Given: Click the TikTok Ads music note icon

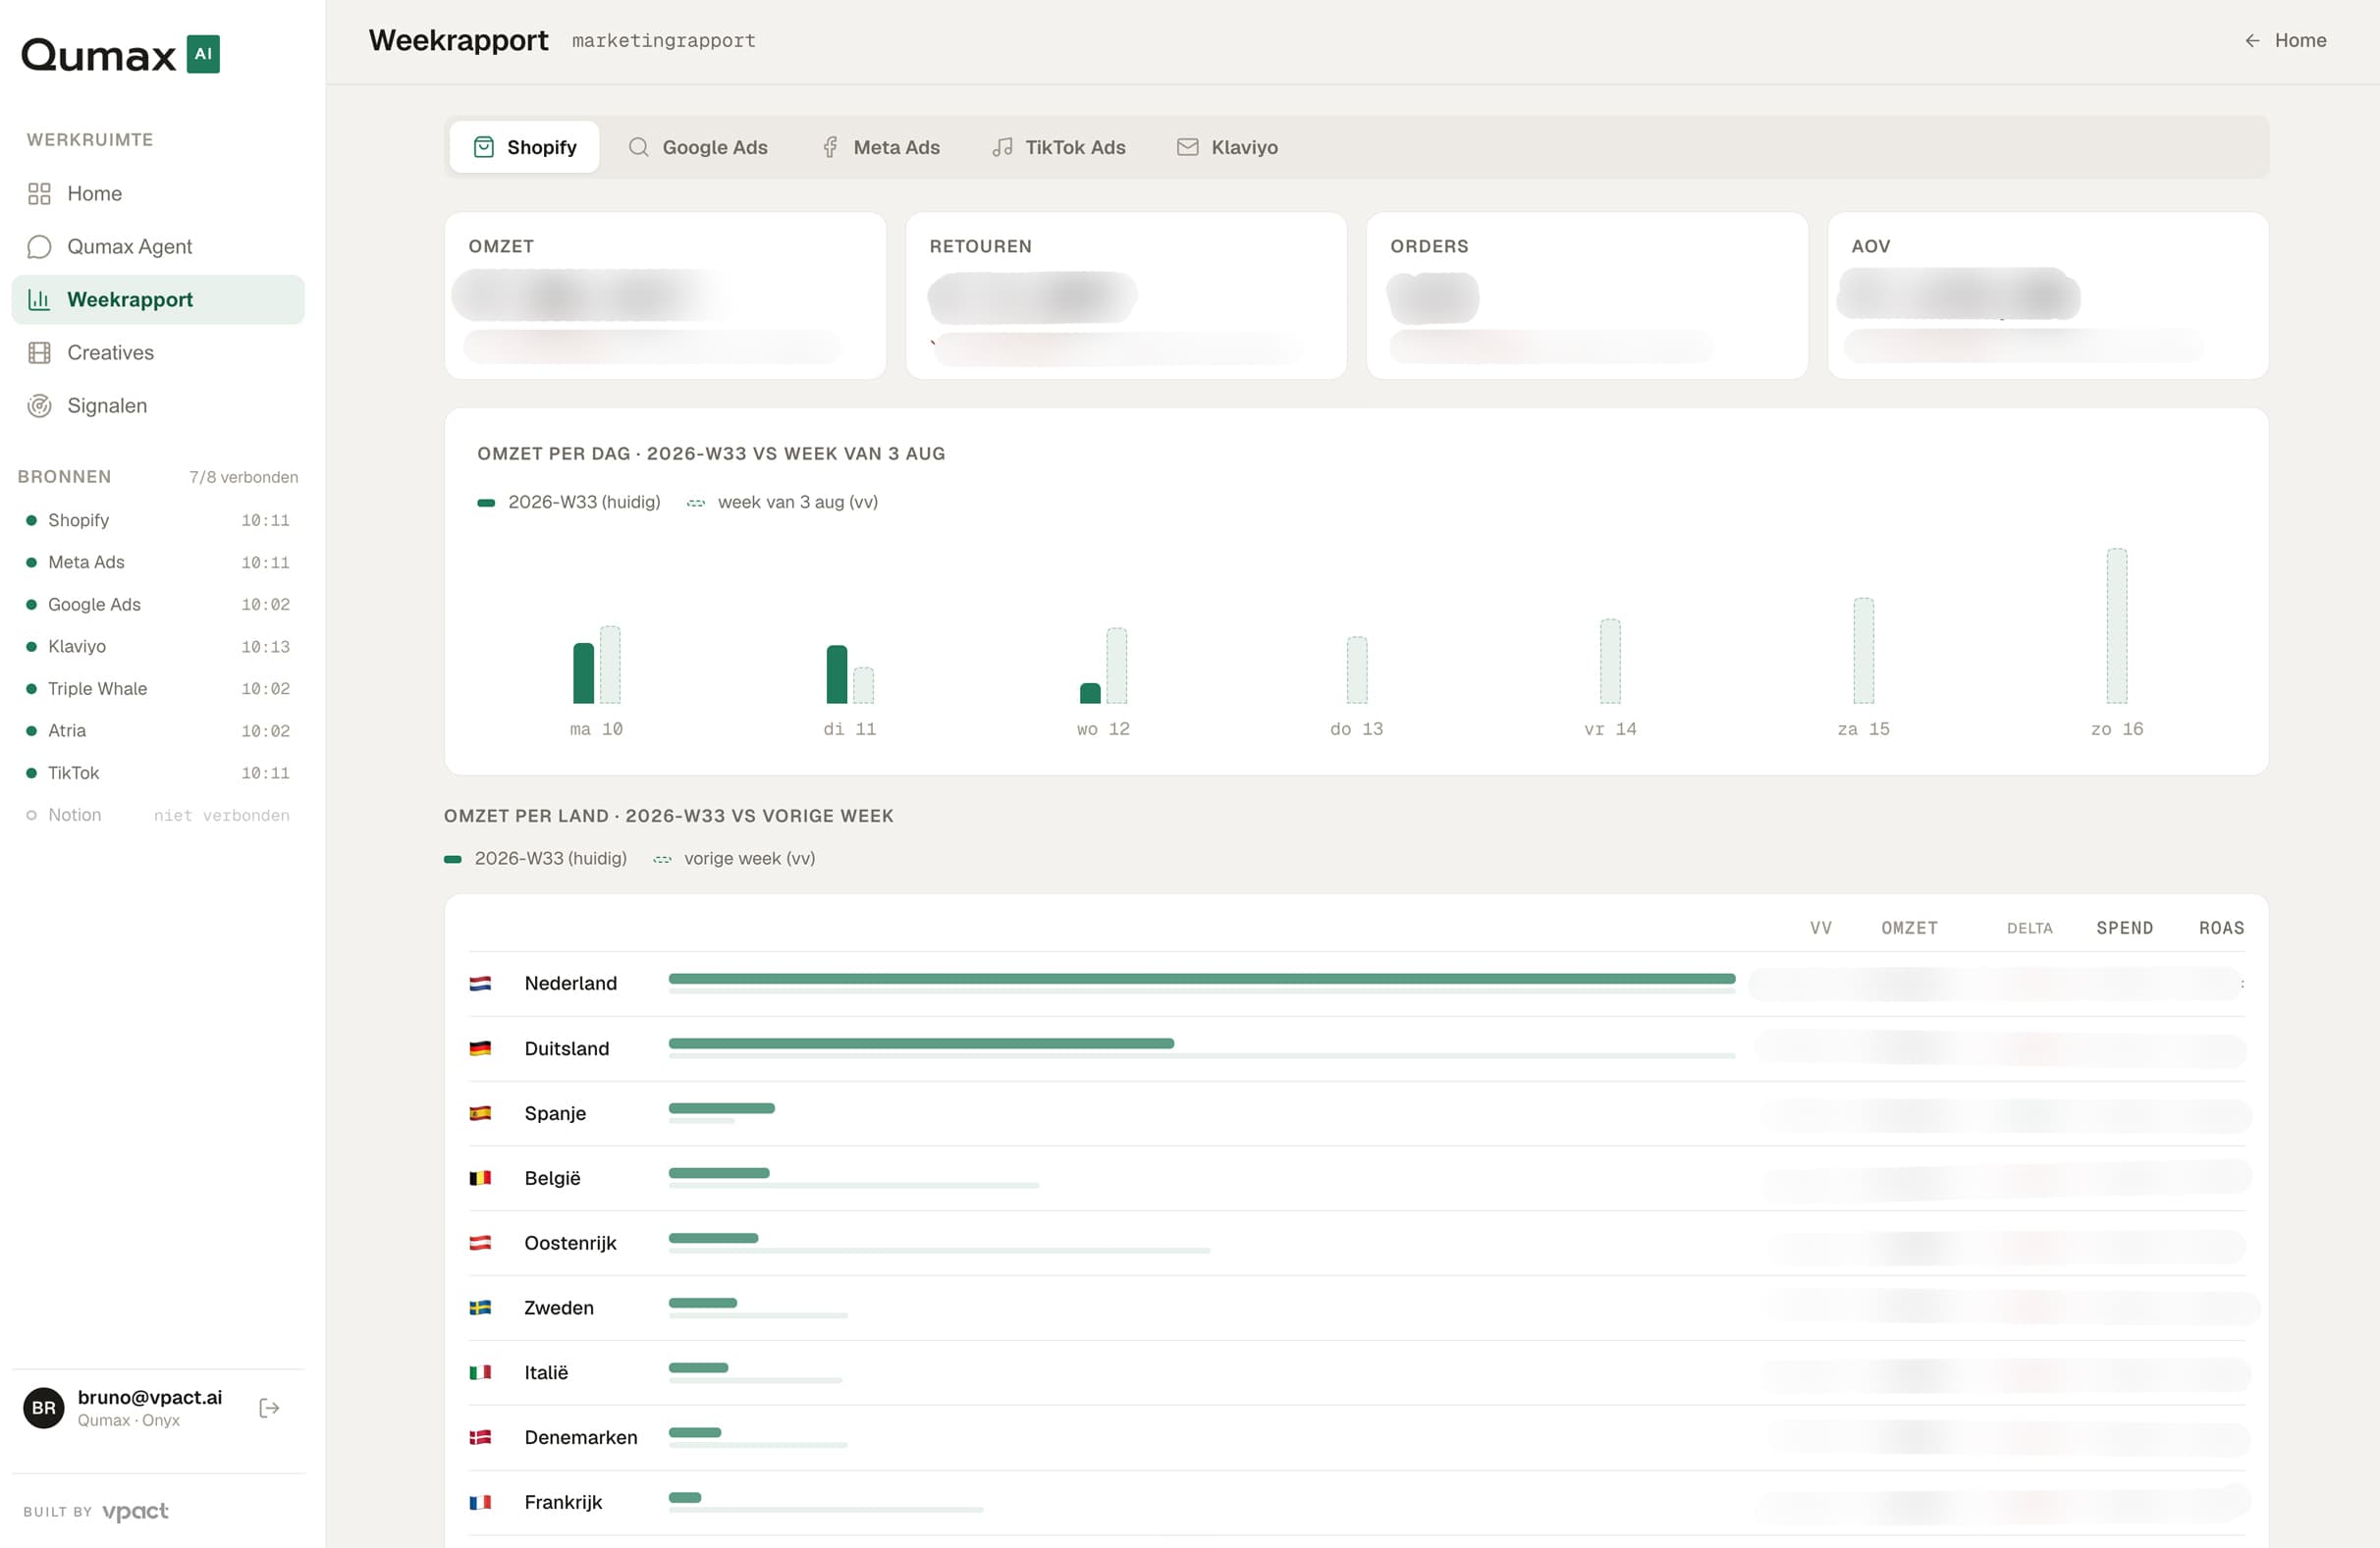Looking at the screenshot, I should (x=1002, y=147).
